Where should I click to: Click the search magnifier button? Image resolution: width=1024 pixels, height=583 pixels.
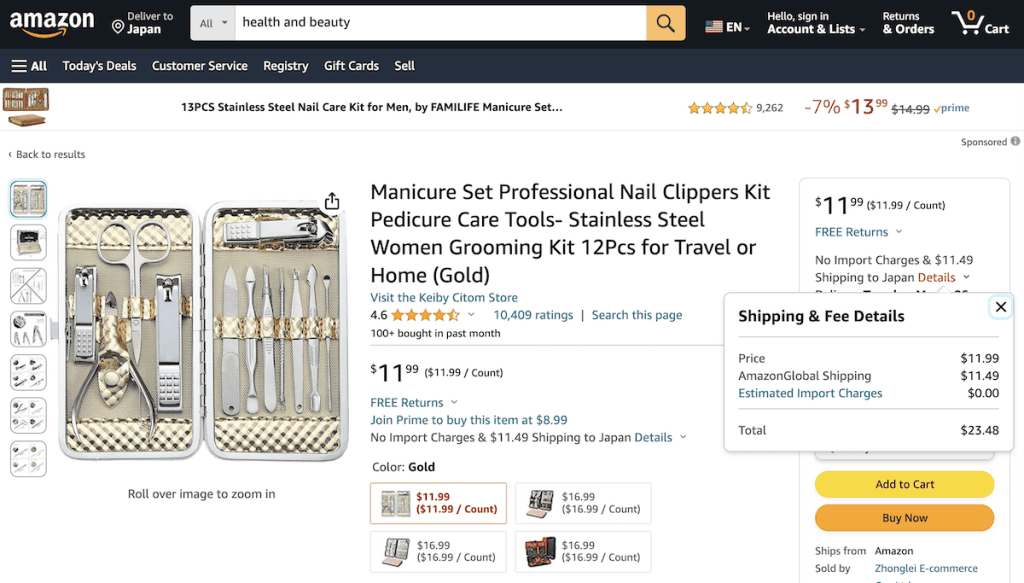665,21
